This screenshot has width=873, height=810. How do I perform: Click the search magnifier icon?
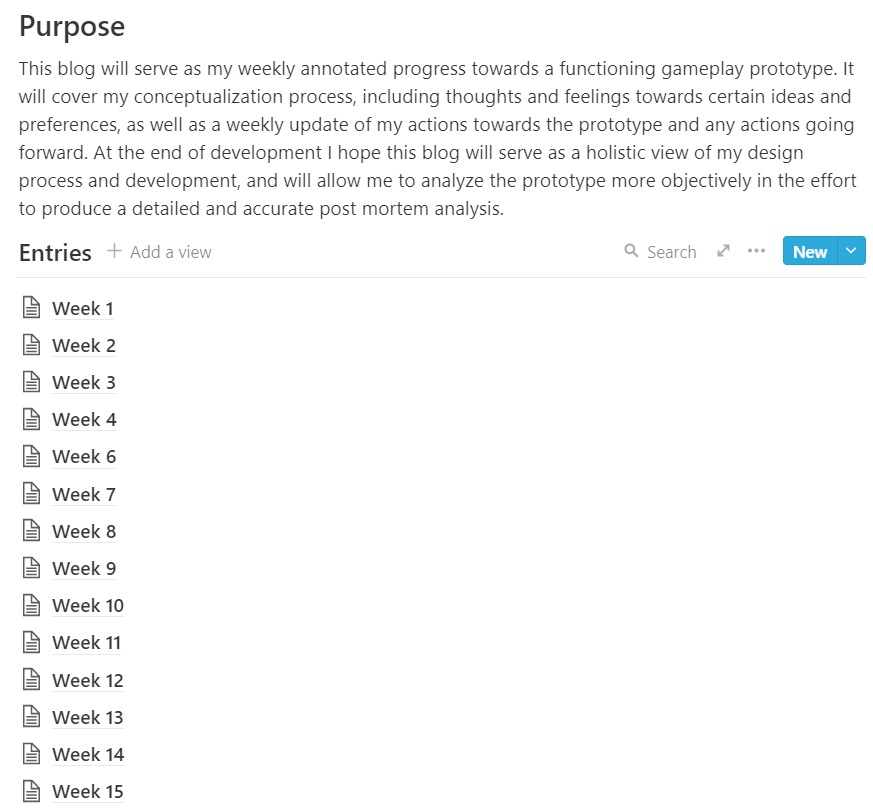pyautogui.click(x=631, y=251)
